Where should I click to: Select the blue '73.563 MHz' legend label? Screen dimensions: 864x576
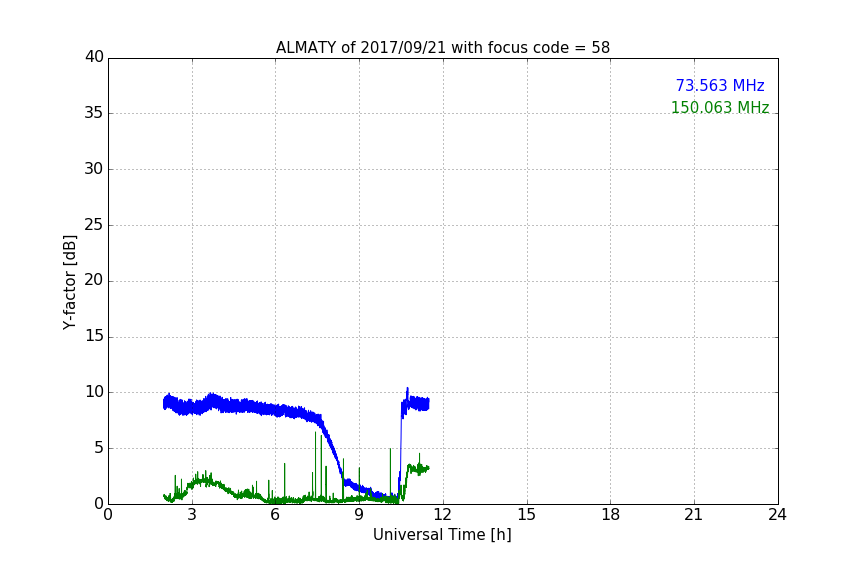tap(720, 85)
